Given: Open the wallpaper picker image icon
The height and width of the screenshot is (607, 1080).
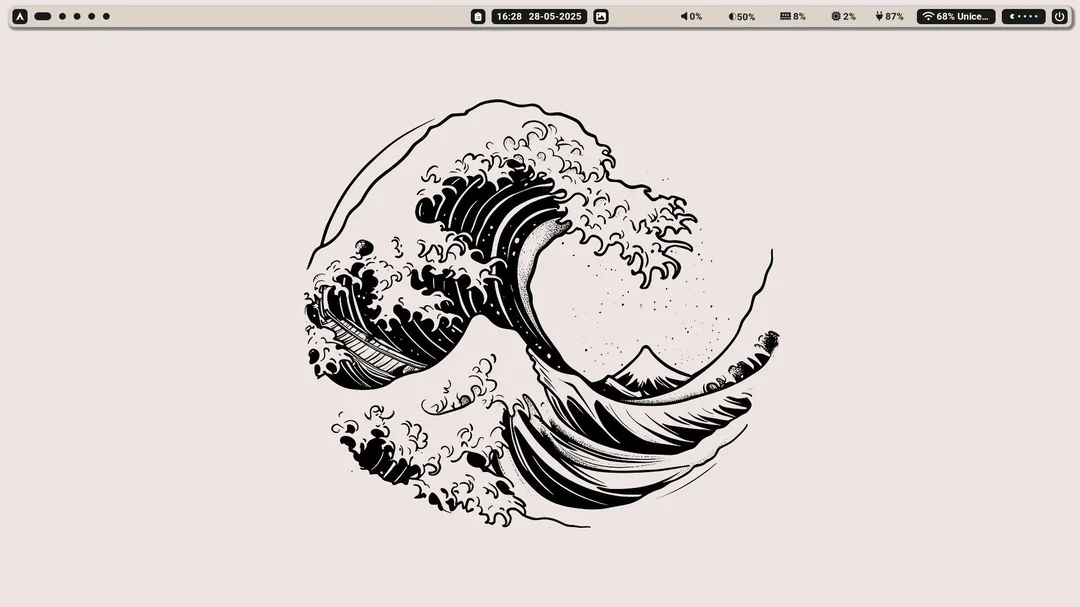Looking at the screenshot, I should click(601, 17).
